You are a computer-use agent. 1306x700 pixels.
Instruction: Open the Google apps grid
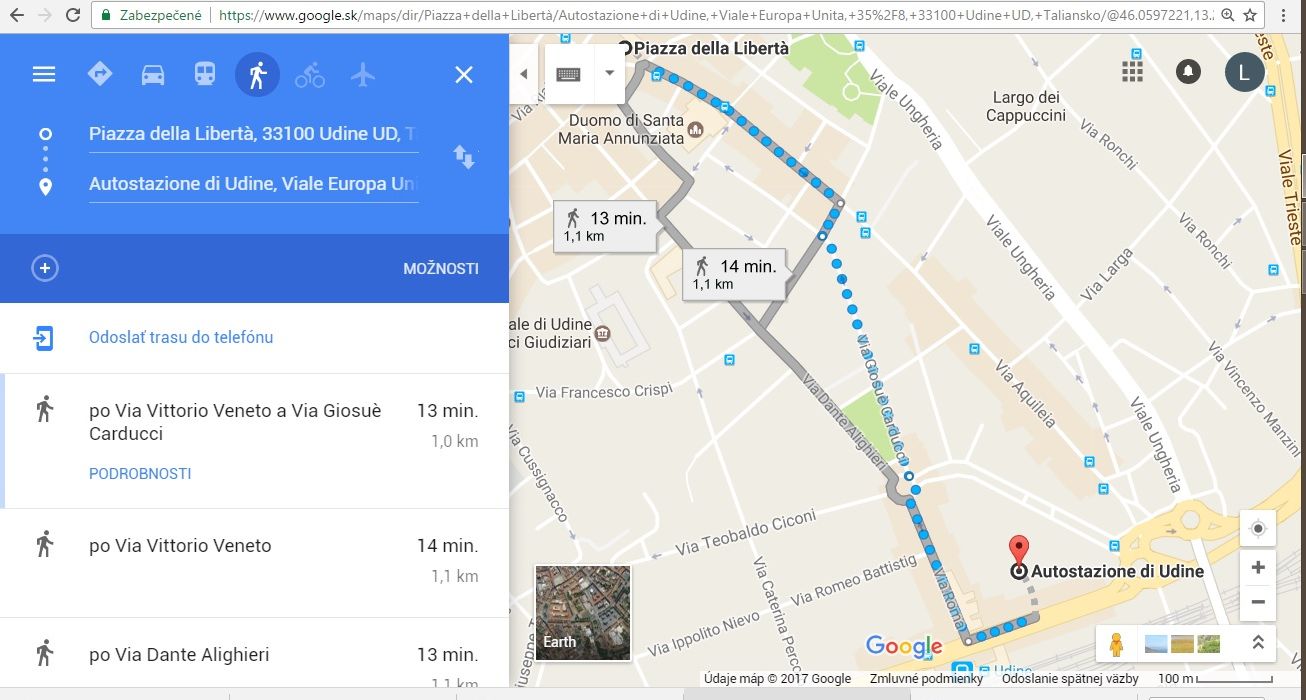point(1132,71)
